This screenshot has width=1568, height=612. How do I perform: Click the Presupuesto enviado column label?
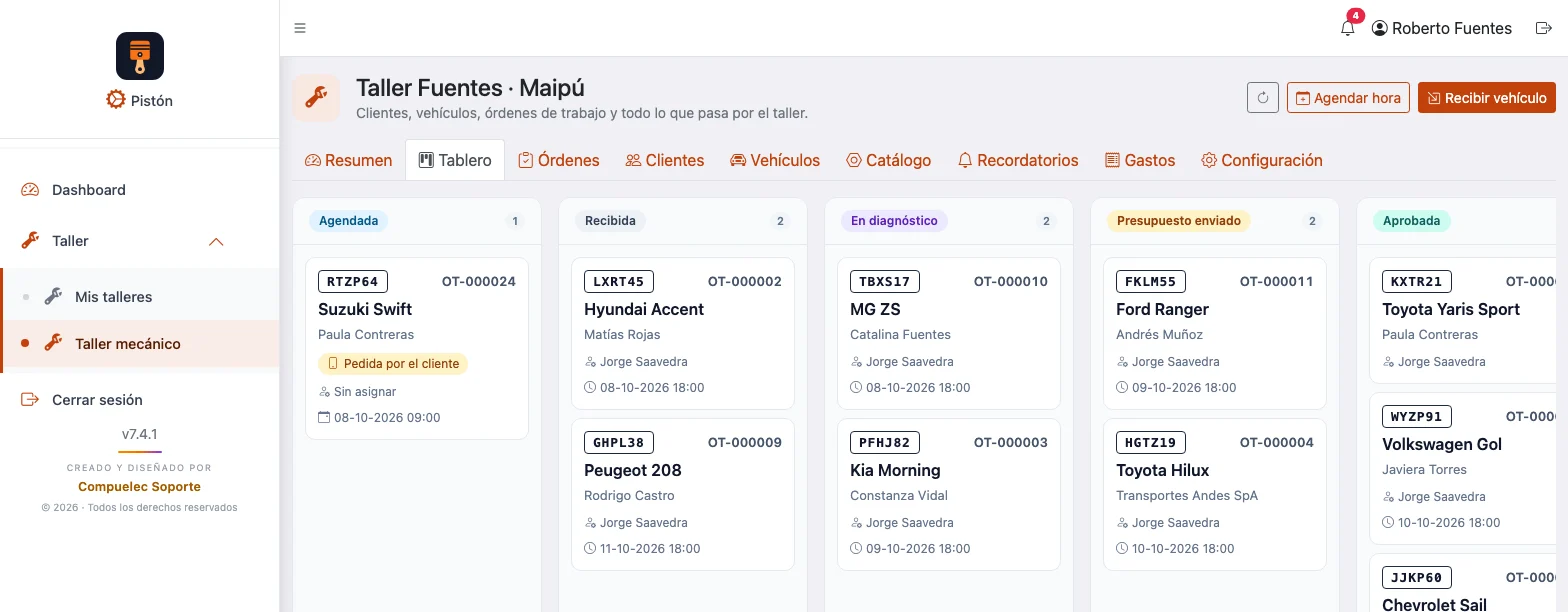click(1178, 221)
